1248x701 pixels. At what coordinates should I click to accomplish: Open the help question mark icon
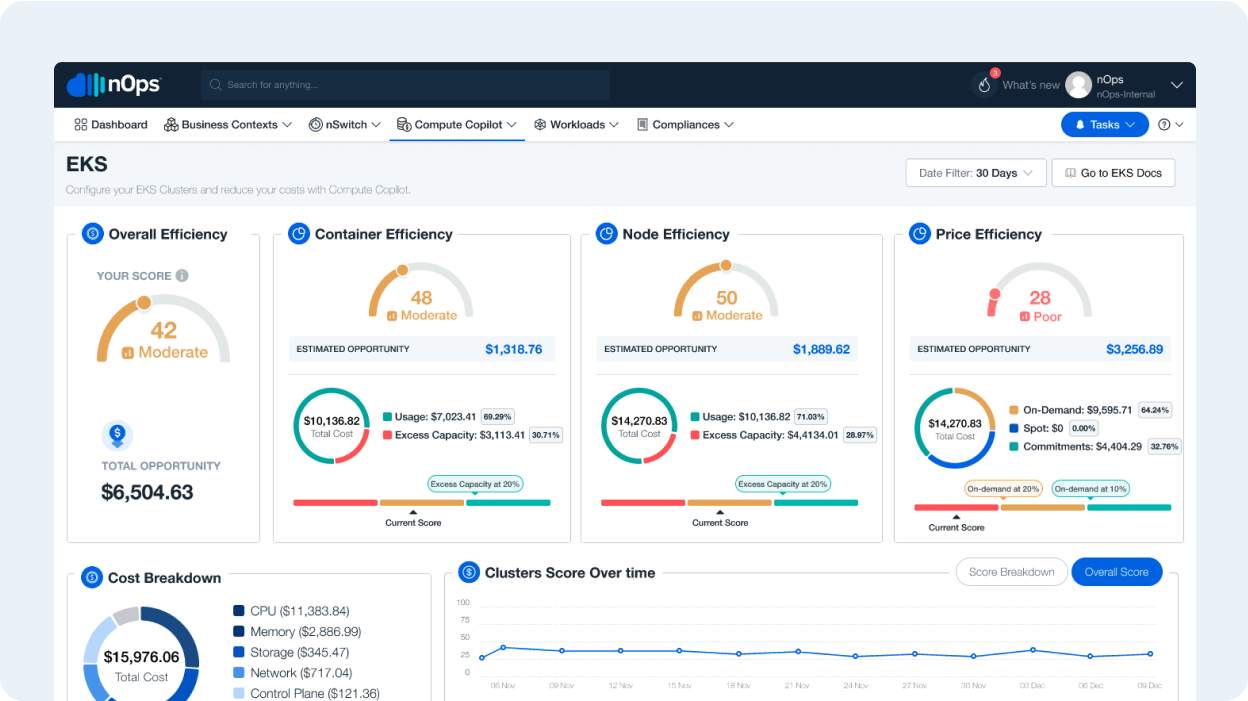tap(1164, 125)
